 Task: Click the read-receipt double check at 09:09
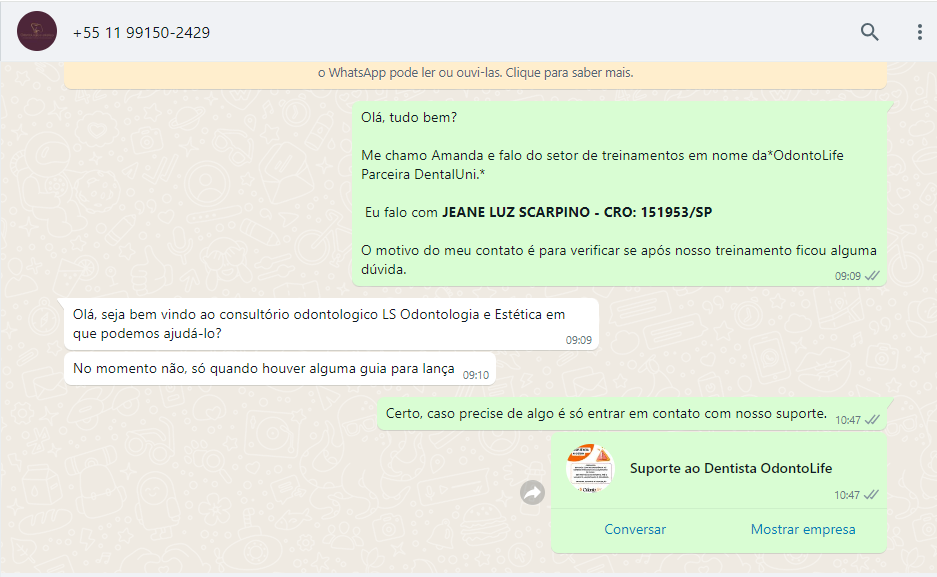[872, 275]
